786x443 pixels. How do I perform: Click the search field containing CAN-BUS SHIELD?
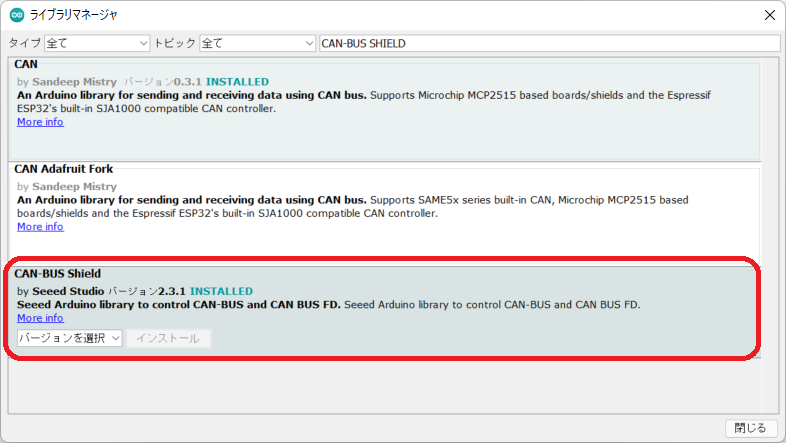coord(550,44)
